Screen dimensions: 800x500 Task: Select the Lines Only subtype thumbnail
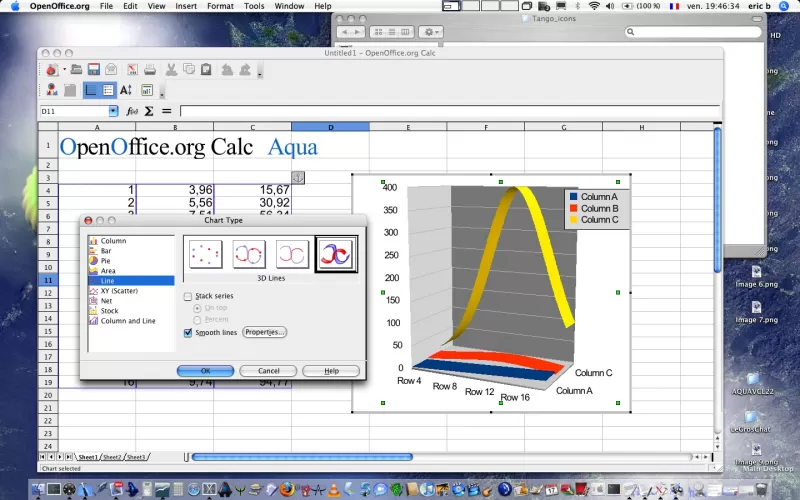292,254
